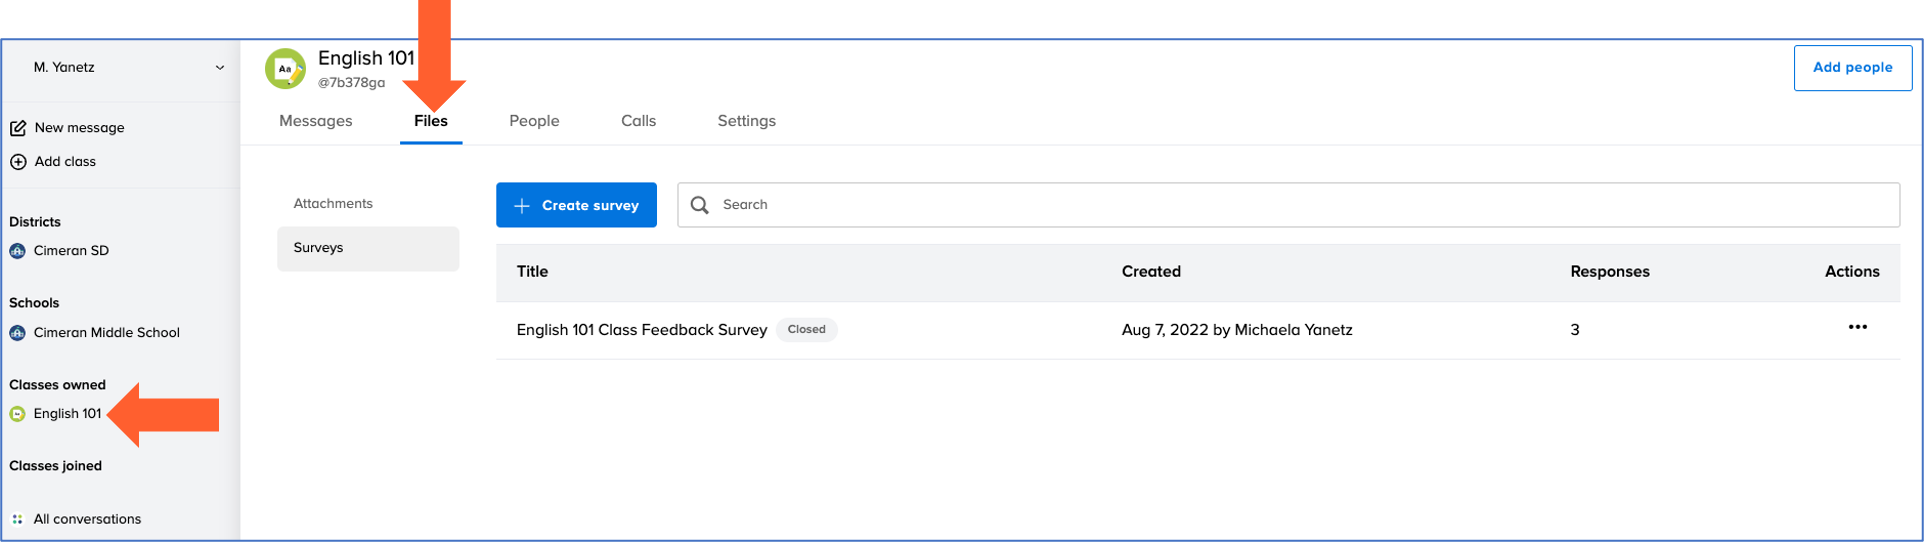Switch to the Messages tab
Image resolution: width=1924 pixels, height=542 pixels.
pos(315,121)
